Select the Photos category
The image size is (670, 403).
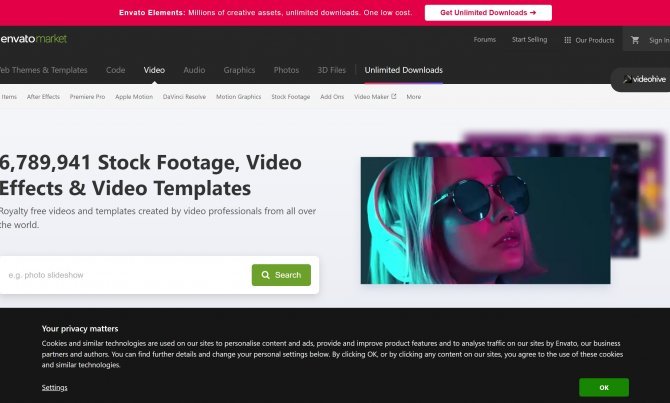click(x=286, y=70)
